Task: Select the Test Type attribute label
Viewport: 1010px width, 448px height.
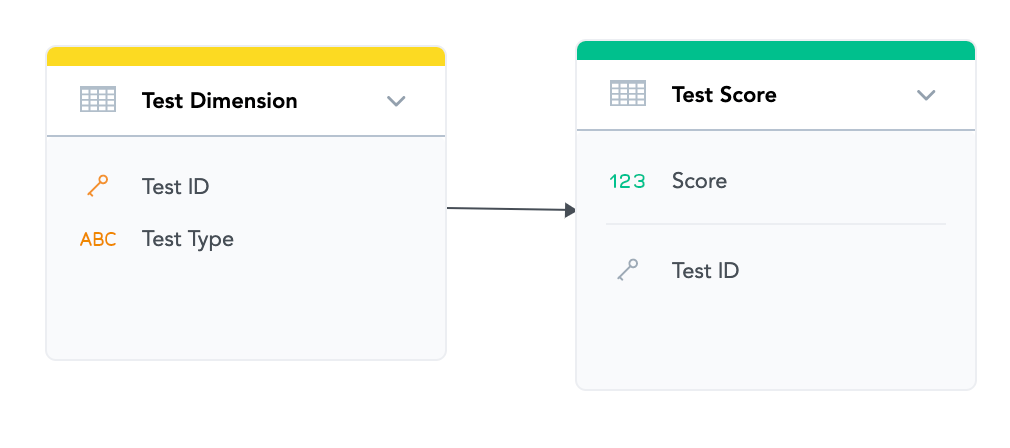Action: (188, 239)
